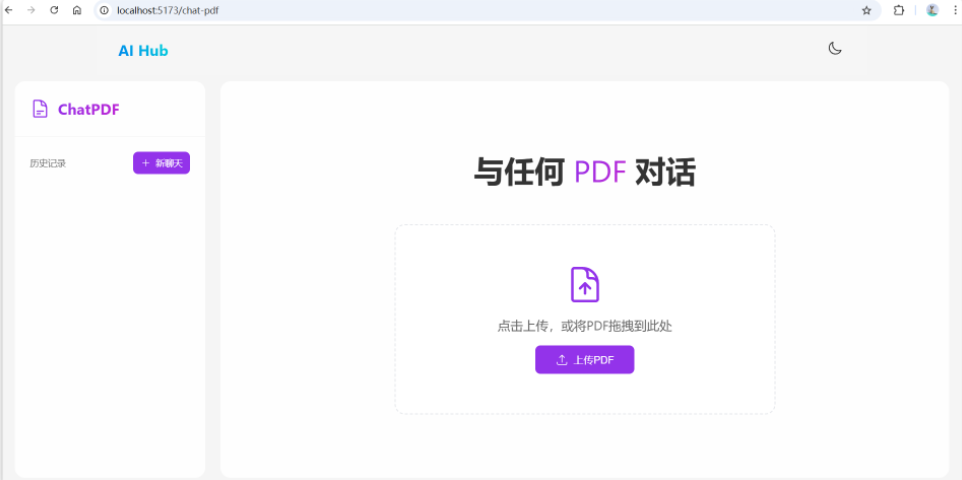Click the ChatPDF sidebar title

88,110
